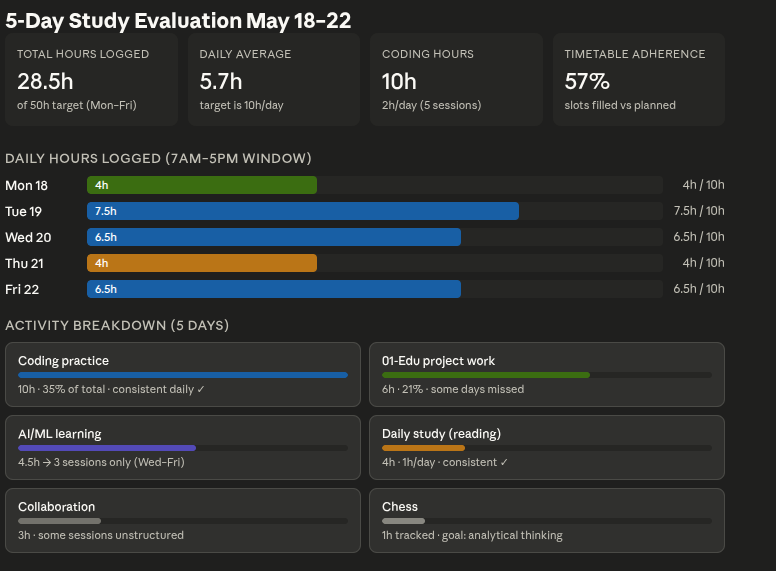
Task: Click the gray Collaboration progress bar
Action: (x=59, y=521)
